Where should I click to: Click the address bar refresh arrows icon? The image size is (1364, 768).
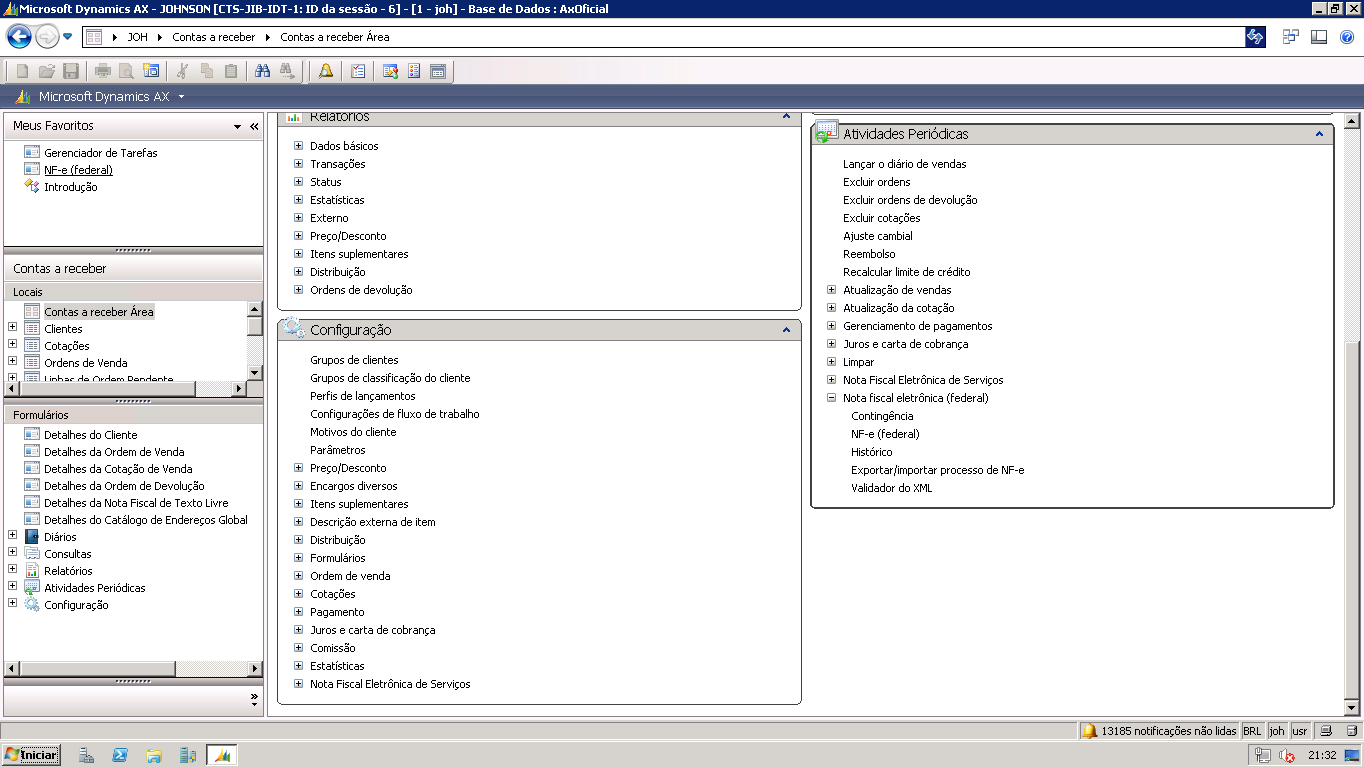click(x=1255, y=37)
